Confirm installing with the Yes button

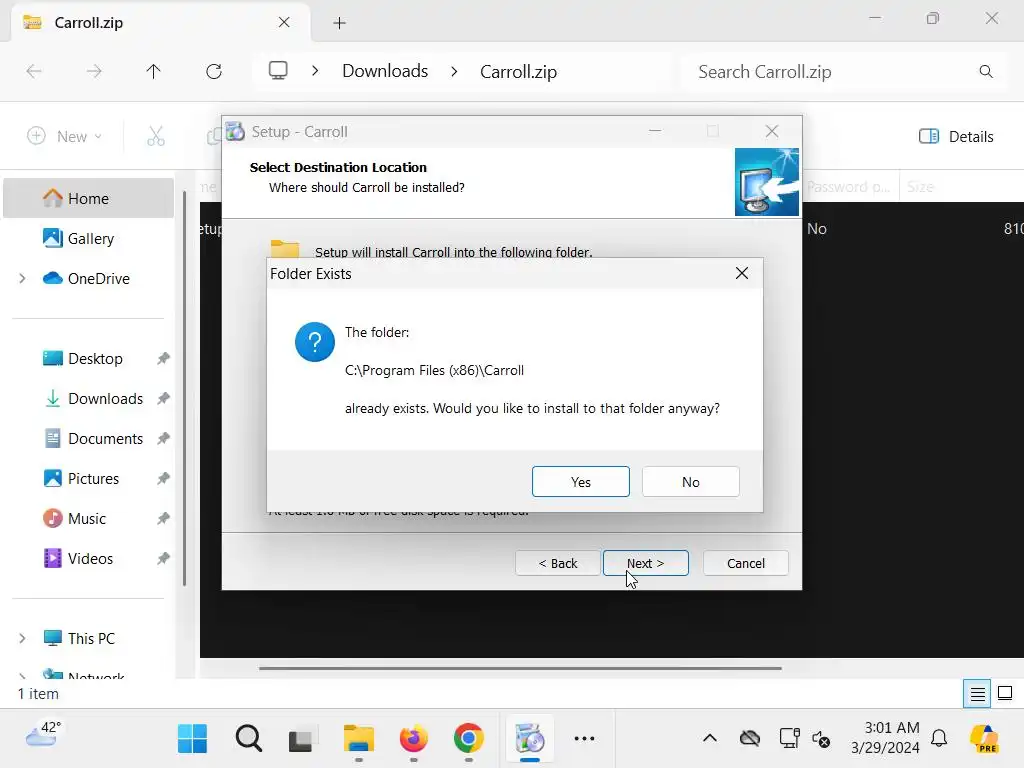[x=581, y=481]
